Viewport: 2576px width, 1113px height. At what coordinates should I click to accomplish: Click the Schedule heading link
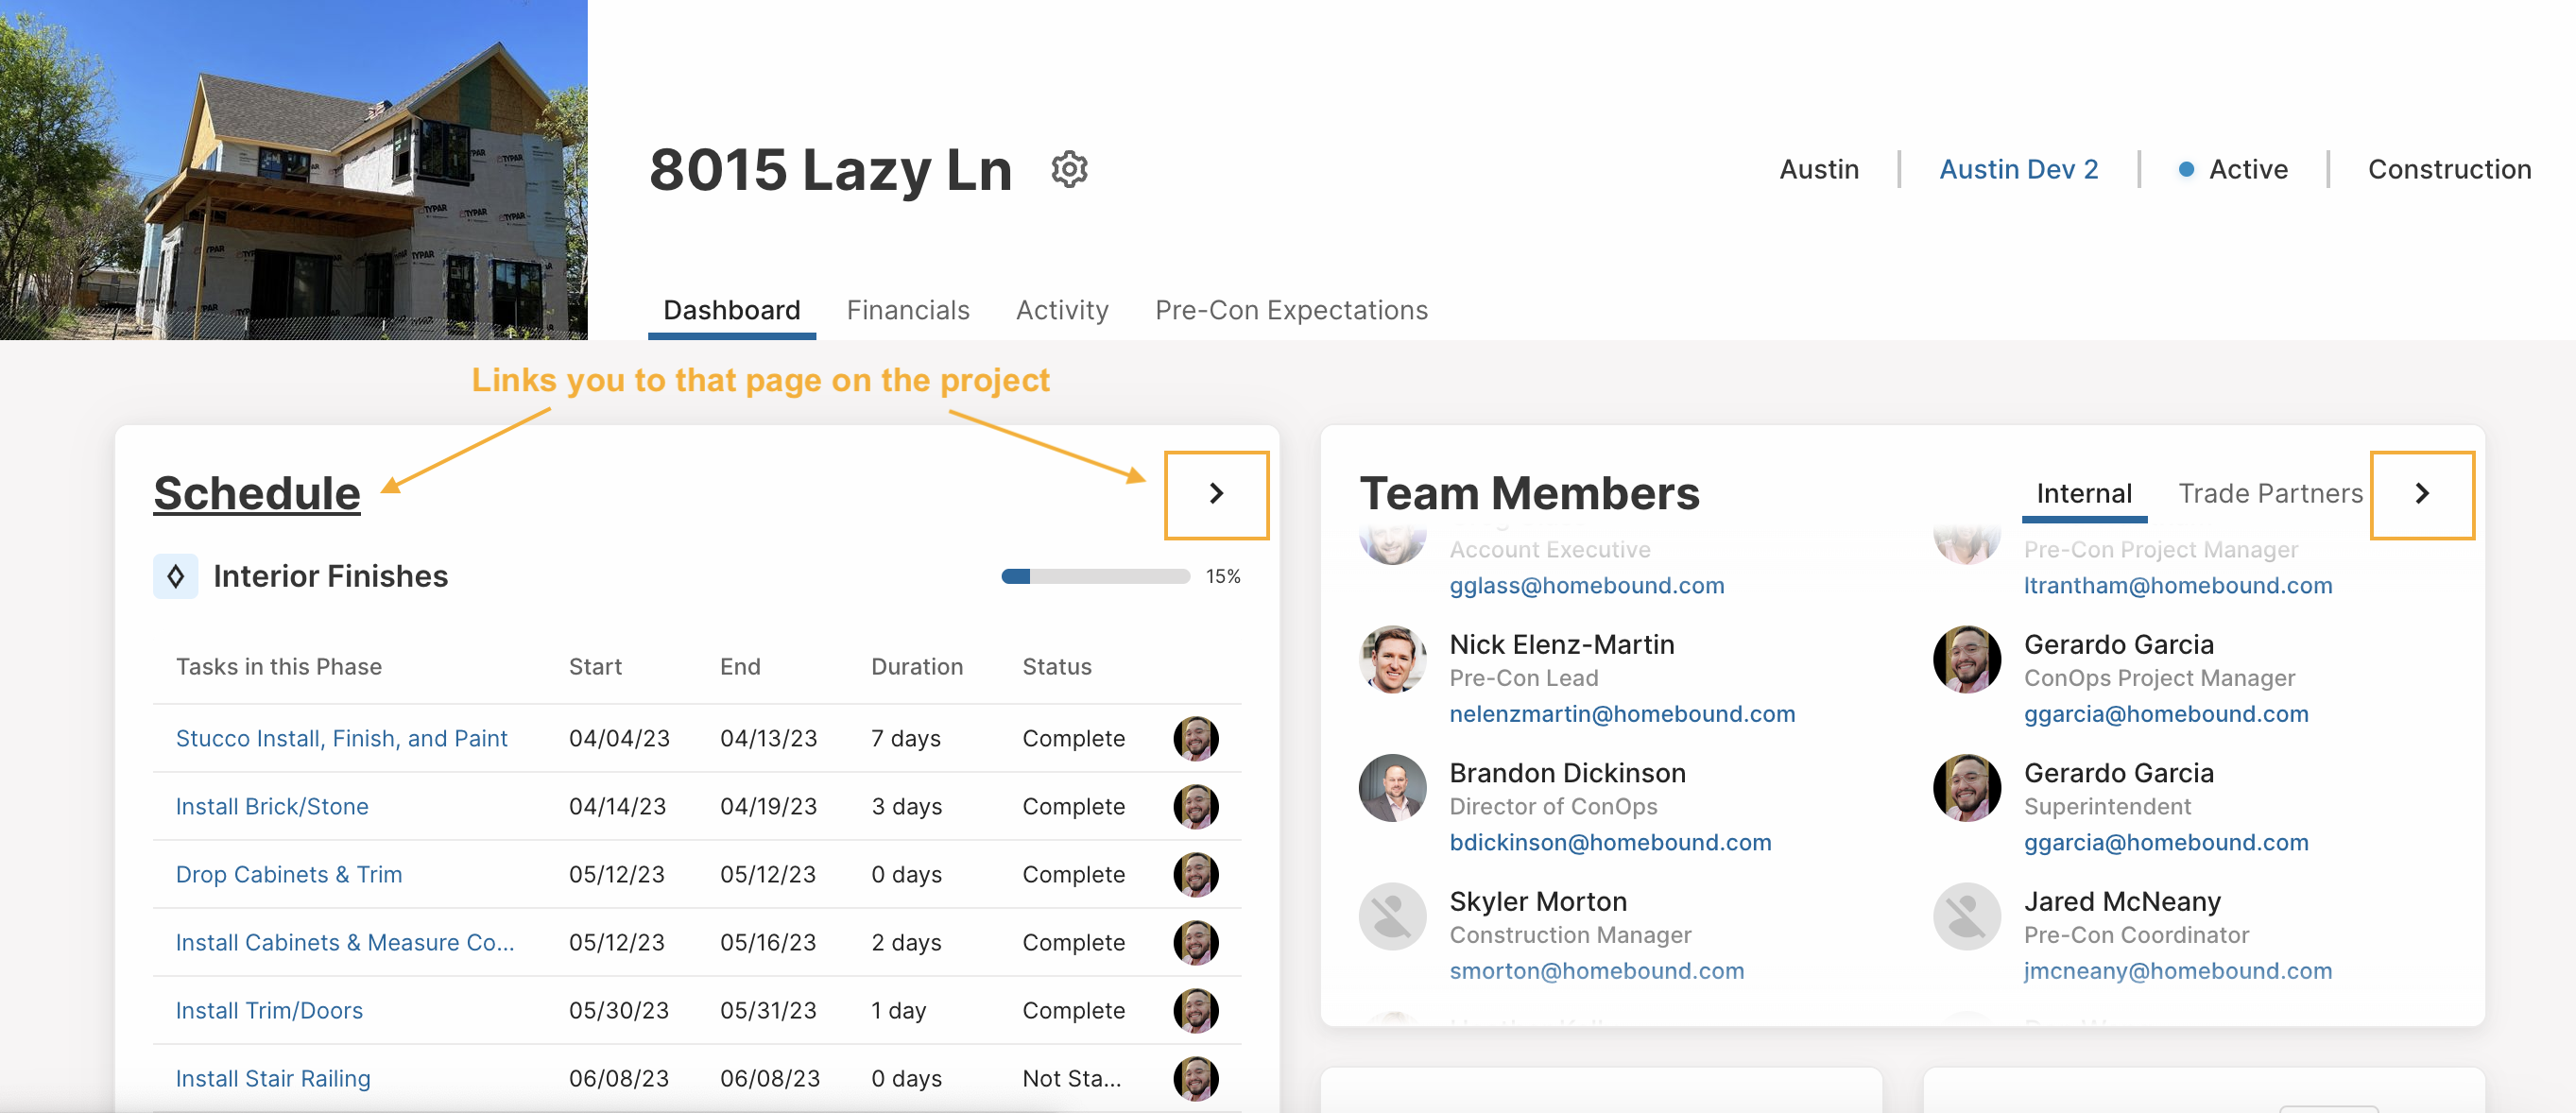[x=257, y=494]
